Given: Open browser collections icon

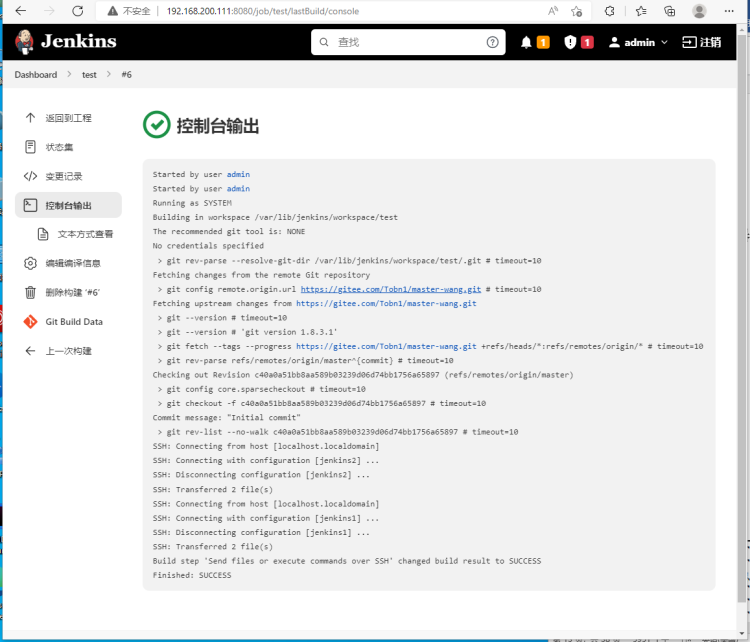Looking at the screenshot, I should (x=670, y=11).
